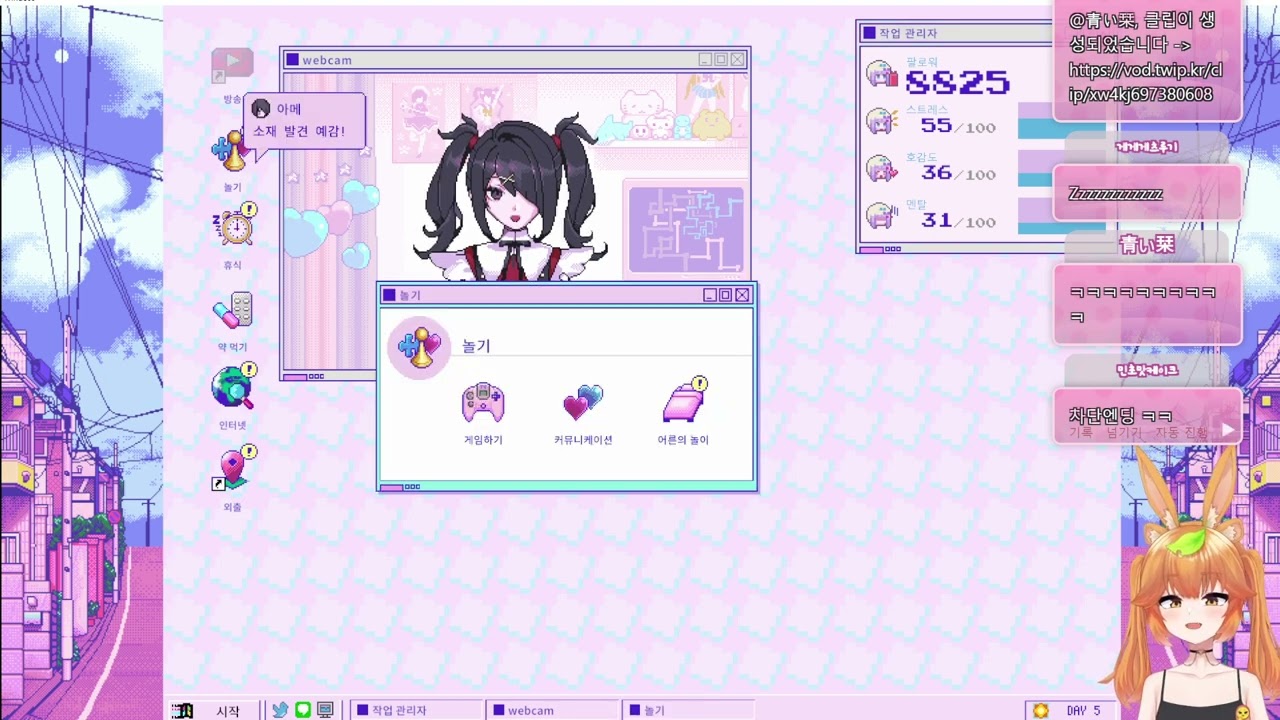The height and width of the screenshot is (720, 1280).
Task: Select 어른의 놀이 bed icon in 놀기 window
Action: 685,400
